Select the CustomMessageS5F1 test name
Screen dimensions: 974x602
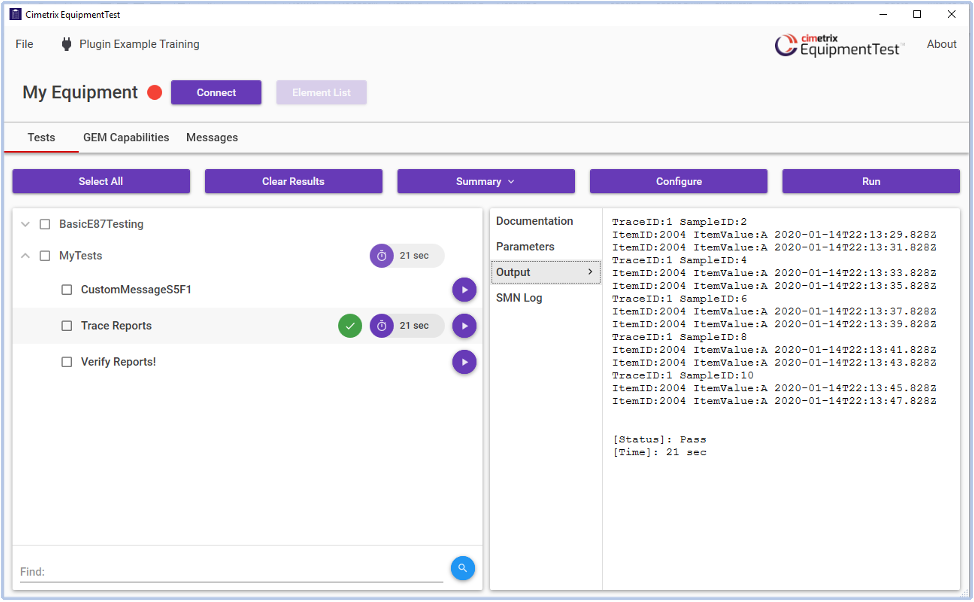tap(136, 290)
